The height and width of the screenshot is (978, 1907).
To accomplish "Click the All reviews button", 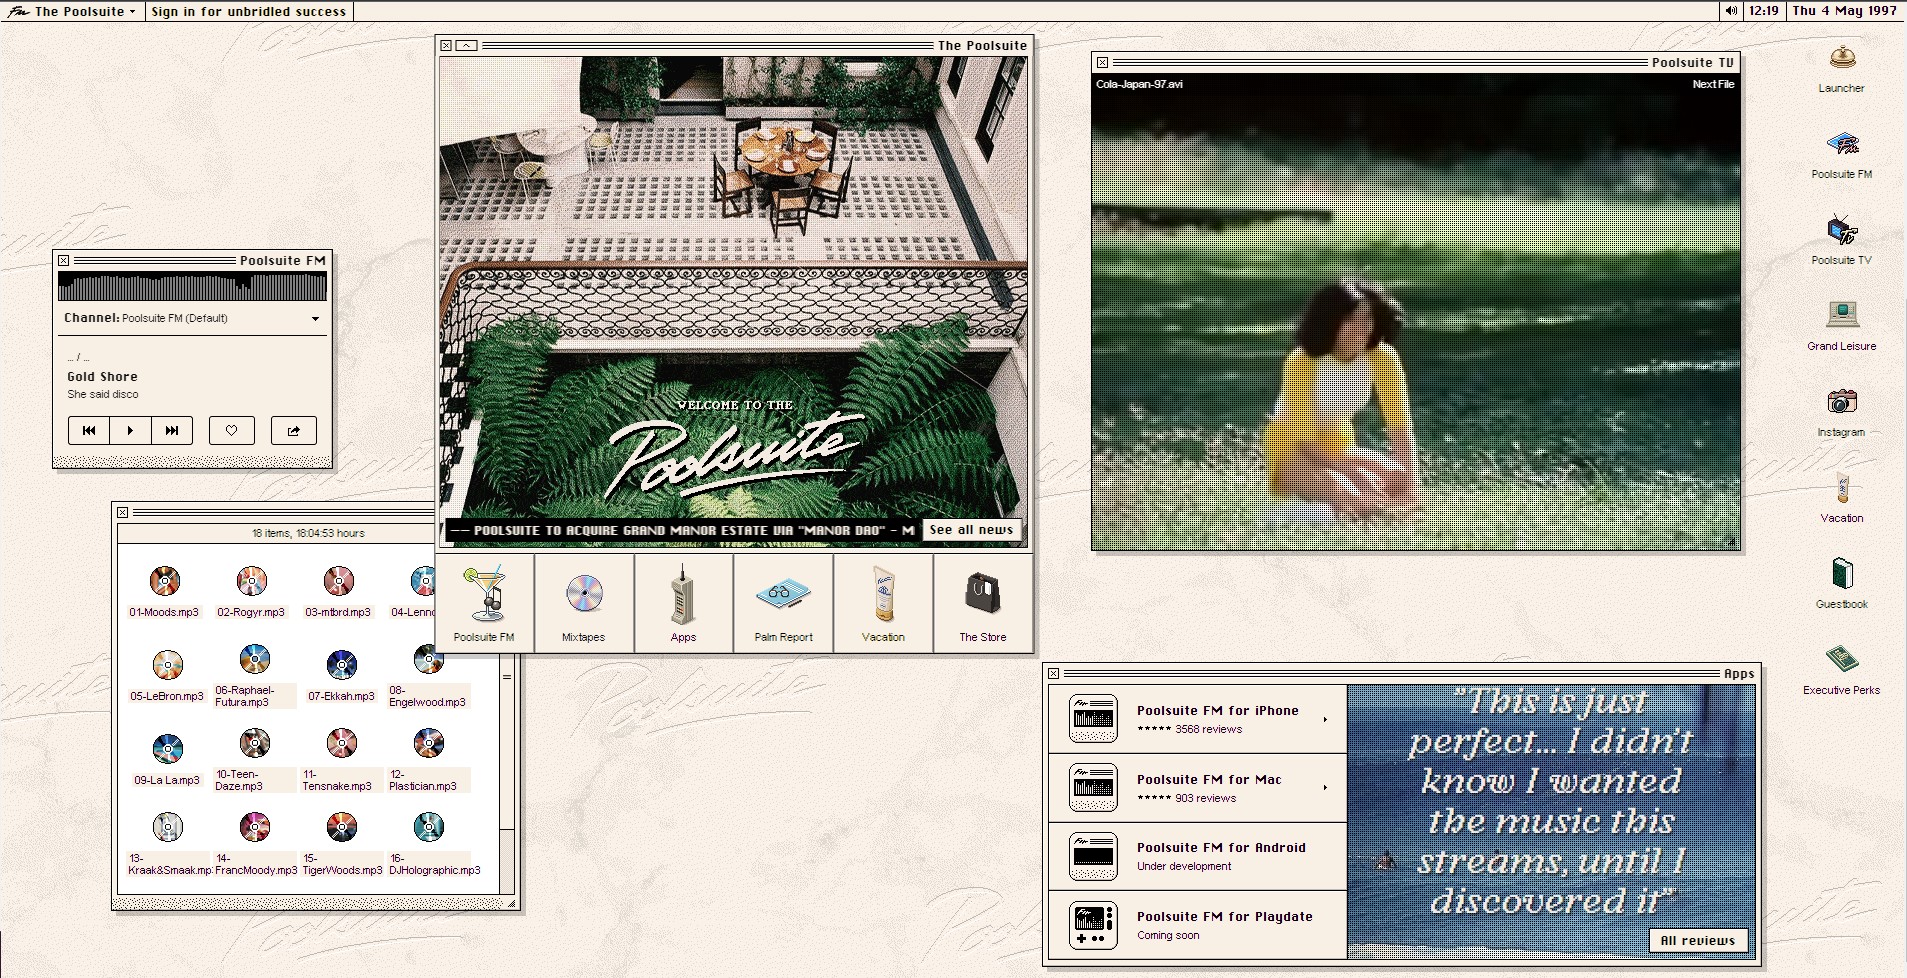I will click(x=1697, y=940).
